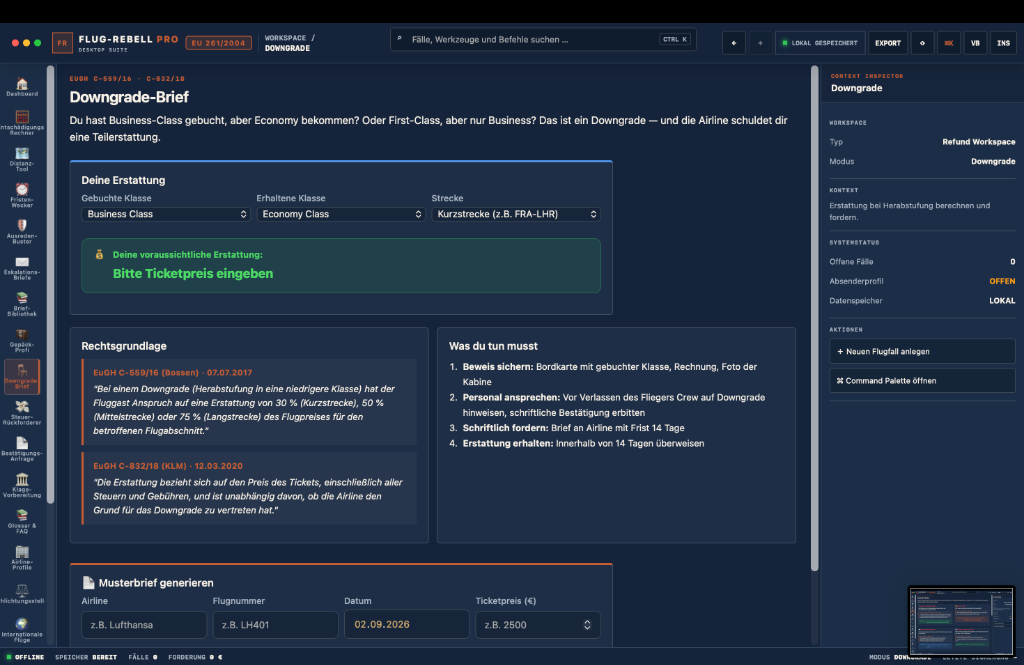This screenshot has width=1024, height=665.
Task: Toggle the VB button in toolbar
Action: (x=975, y=43)
